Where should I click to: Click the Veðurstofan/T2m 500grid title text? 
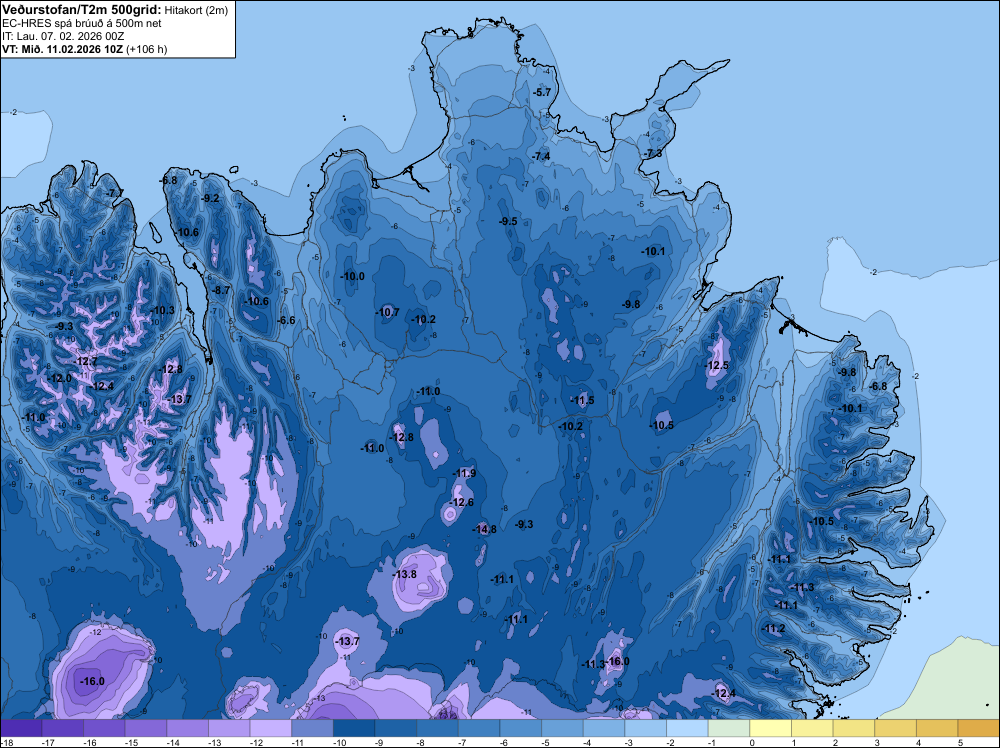click(x=81, y=10)
